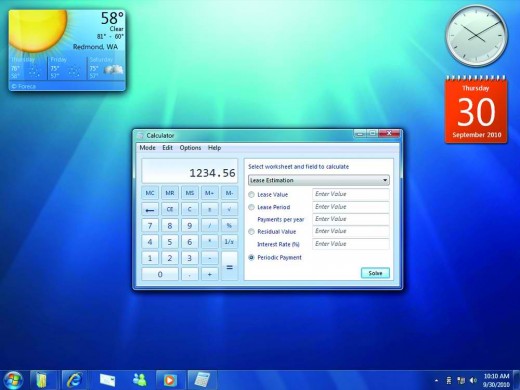Open the Edit menu
The width and height of the screenshot is (520, 390).
[x=167, y=148]
